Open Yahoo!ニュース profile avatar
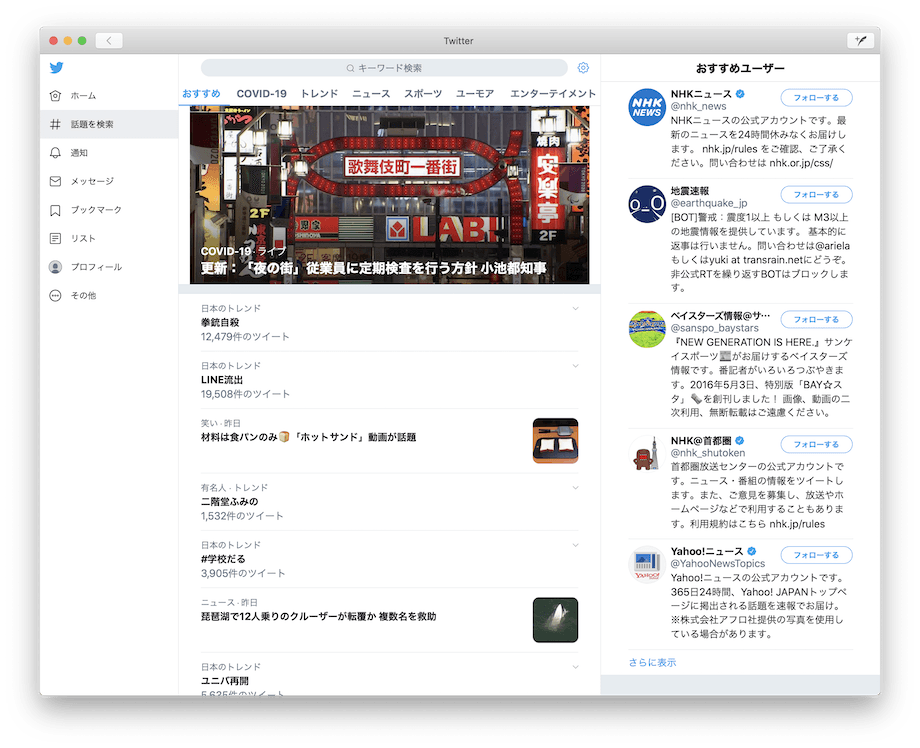Viewport: 920px width, 748px height. pyautogui.click(x=647, y=564)
